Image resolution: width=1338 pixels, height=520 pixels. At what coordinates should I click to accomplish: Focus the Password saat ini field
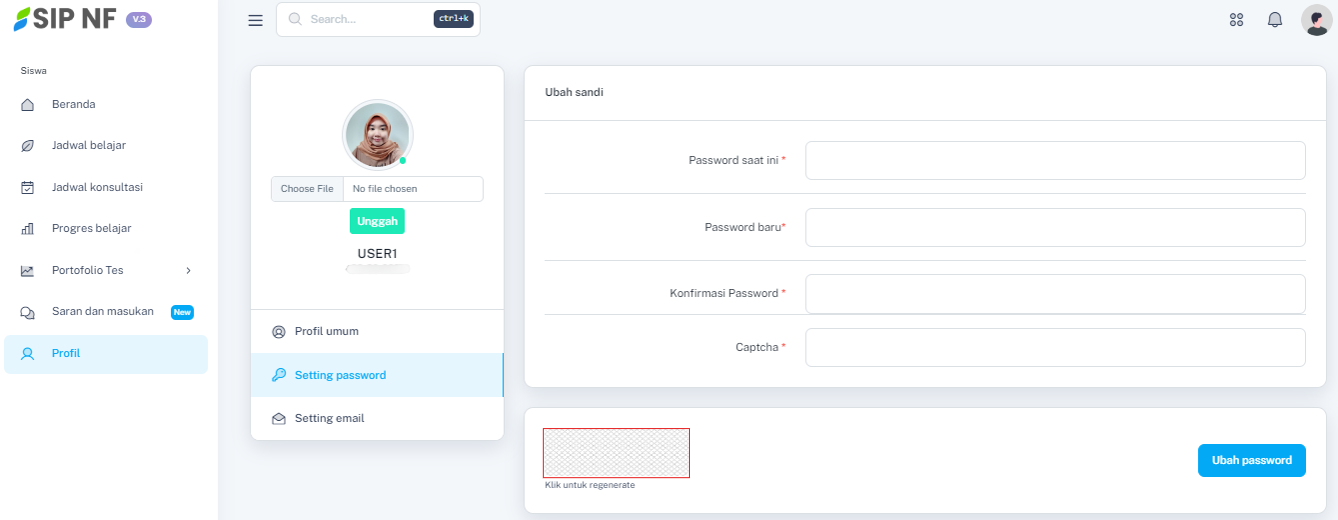click(x=1055, y=160)
